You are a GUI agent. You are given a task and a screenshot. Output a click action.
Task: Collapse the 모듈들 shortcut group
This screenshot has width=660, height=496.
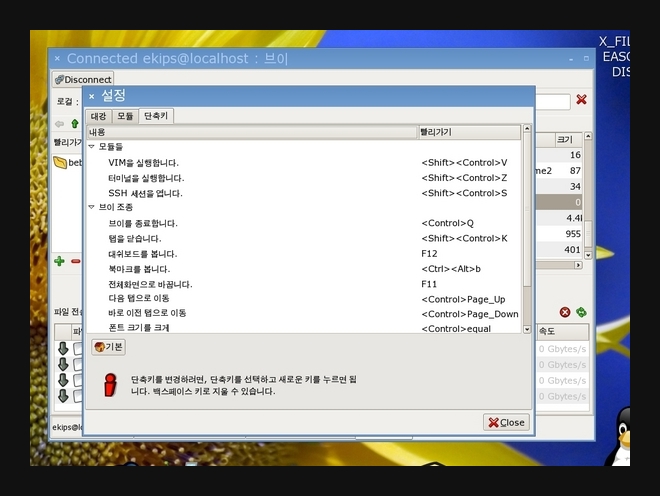pos(92,147)
